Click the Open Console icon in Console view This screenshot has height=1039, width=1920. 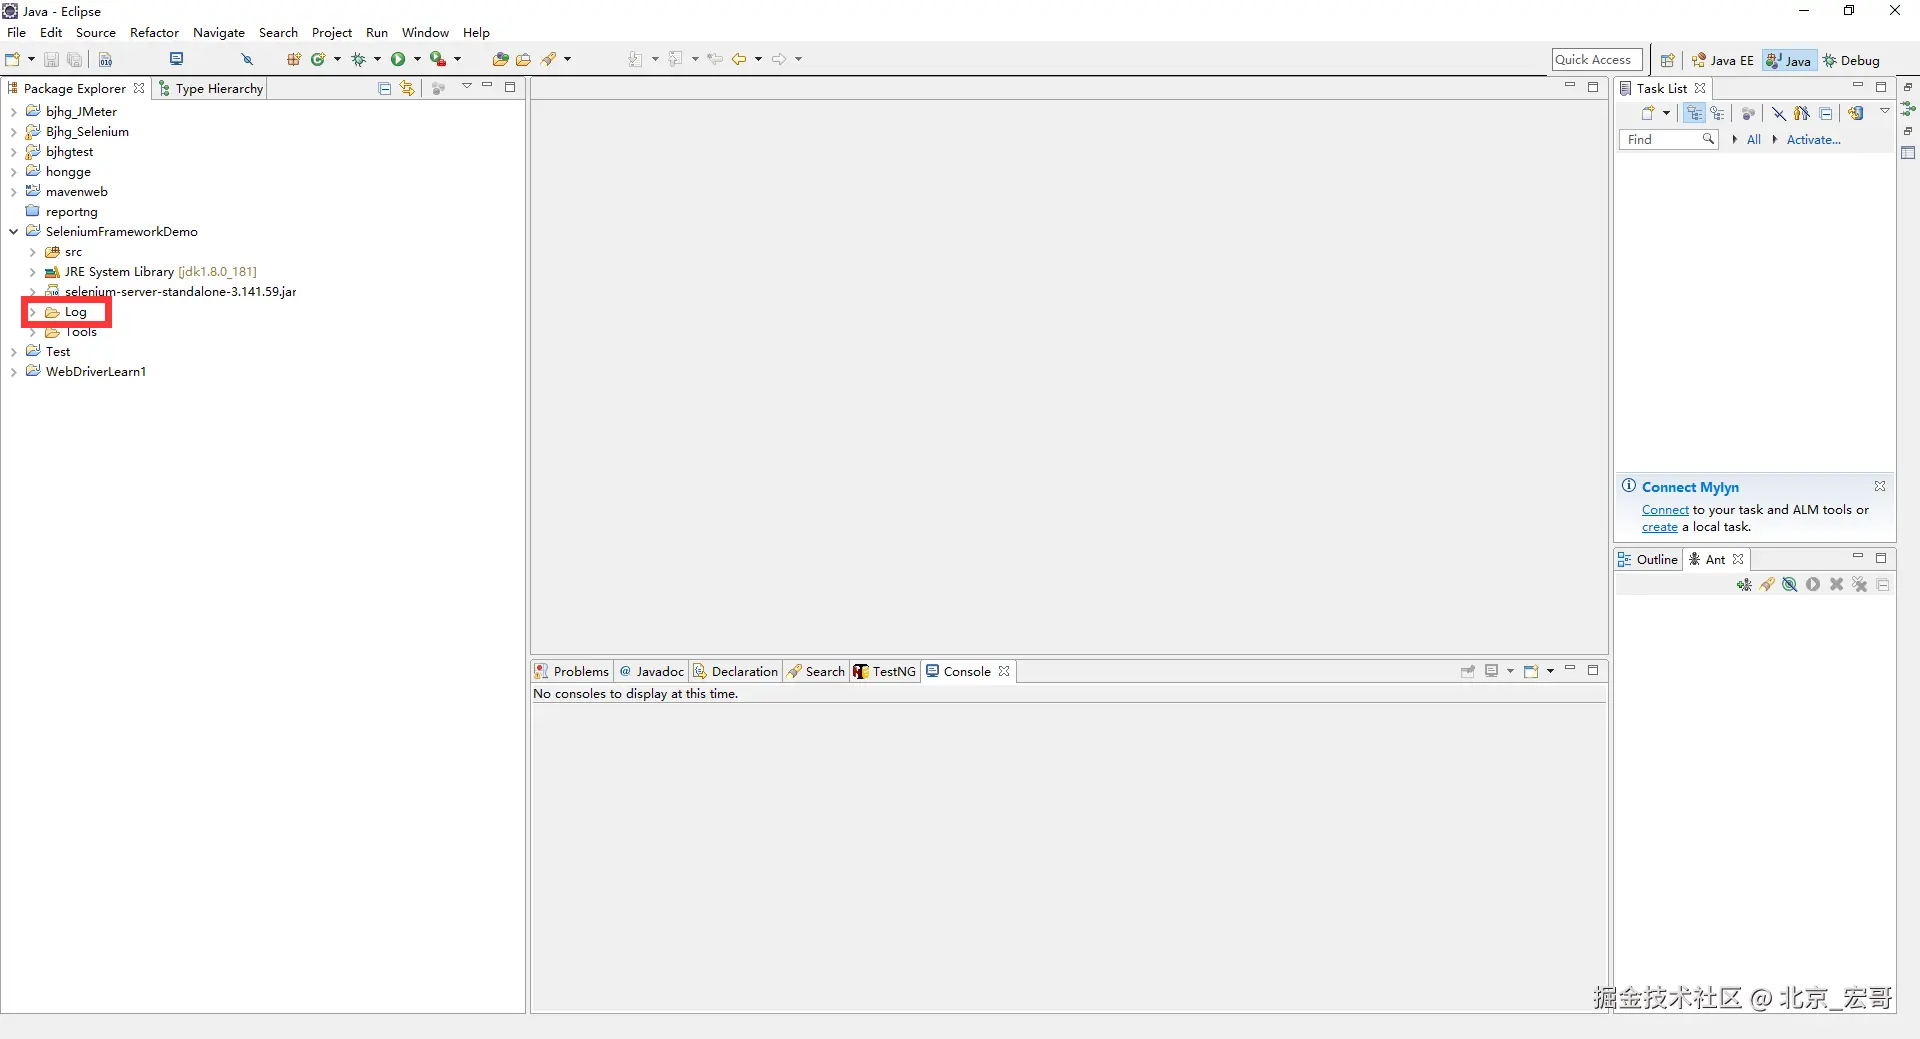[x=1531, y=671]
